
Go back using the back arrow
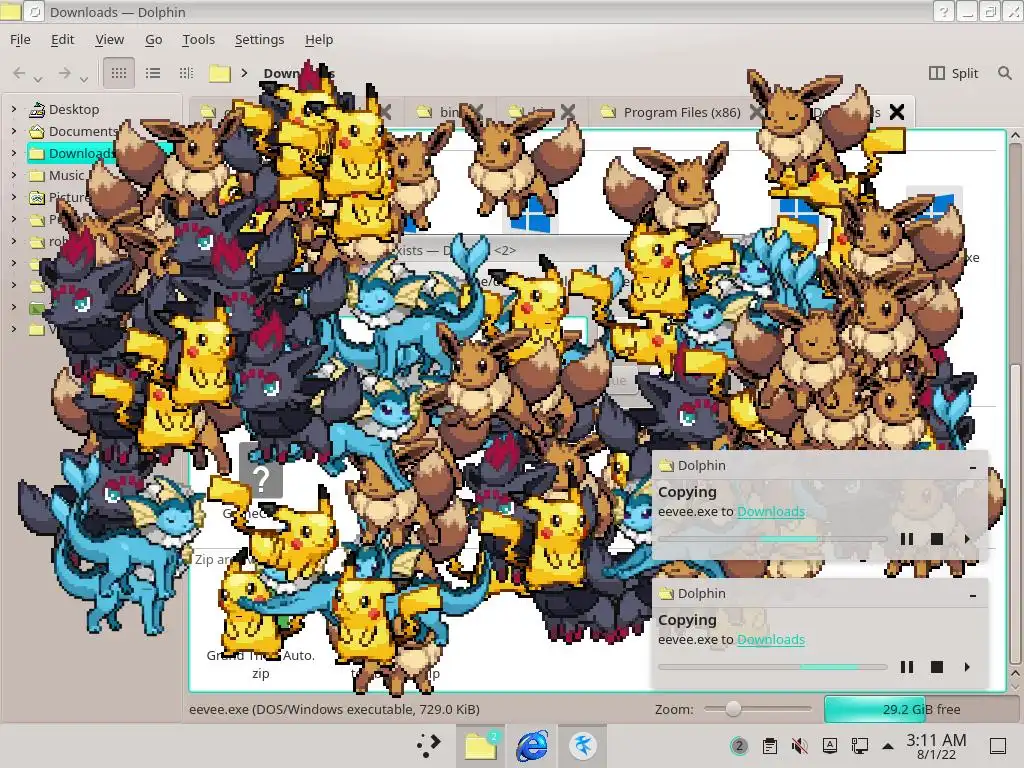pos(20,73)
